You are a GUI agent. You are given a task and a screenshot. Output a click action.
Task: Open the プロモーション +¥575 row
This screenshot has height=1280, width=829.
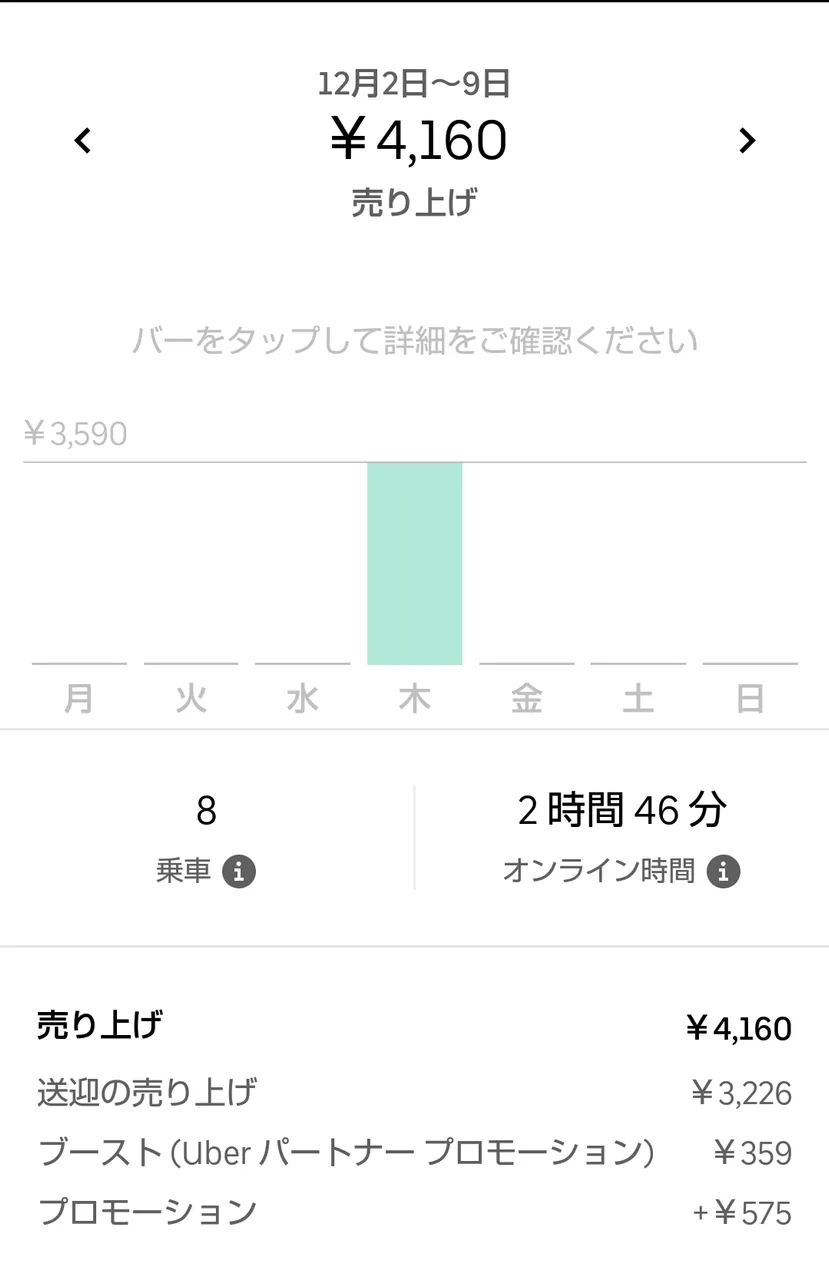pyautogui.click(x=414, y=1213)
